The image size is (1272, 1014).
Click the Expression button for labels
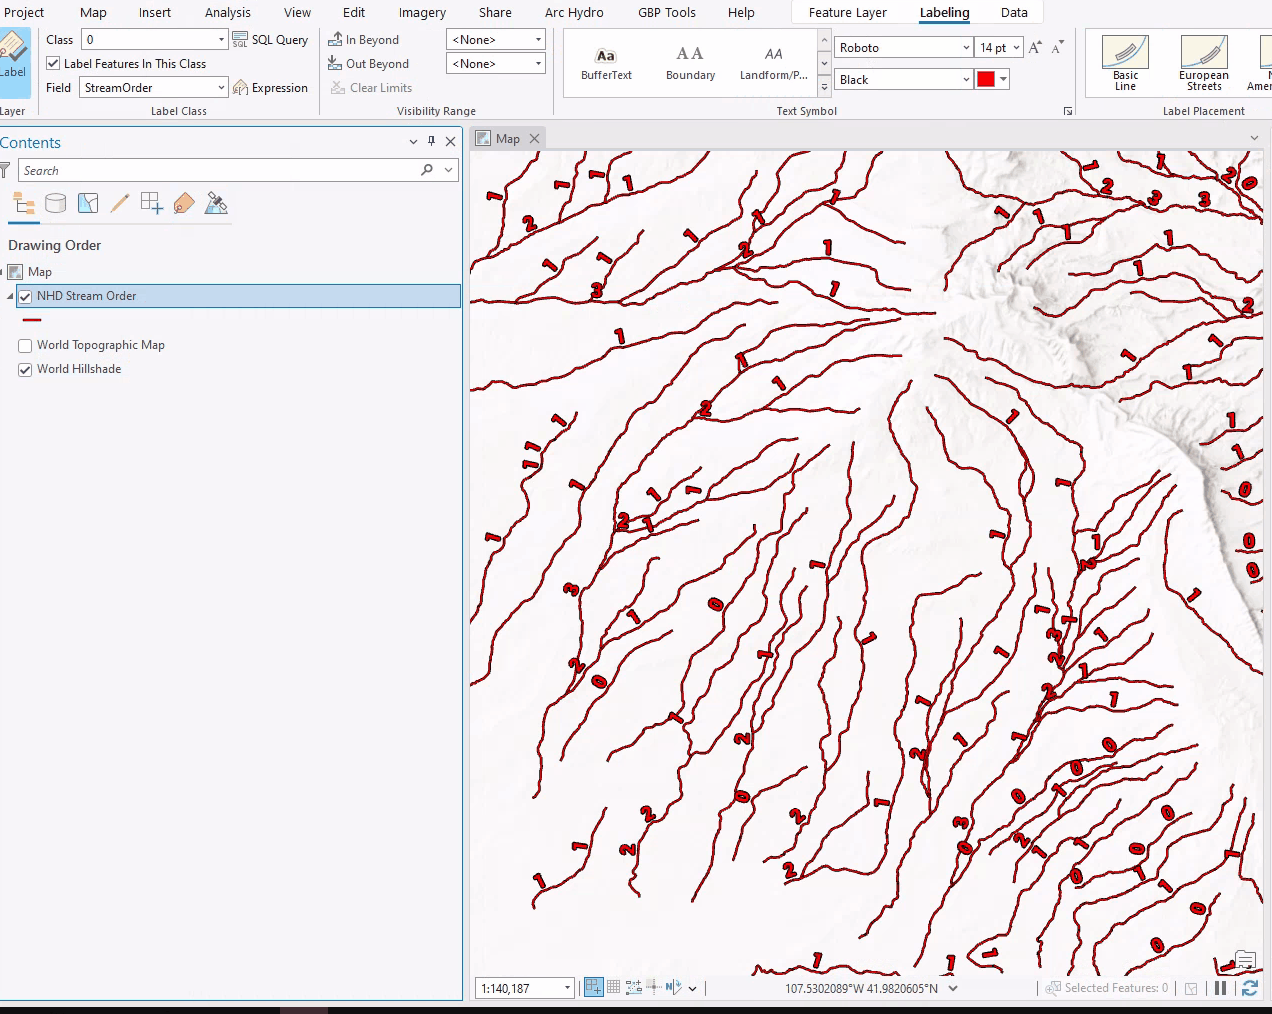click(x=271, y=87)
